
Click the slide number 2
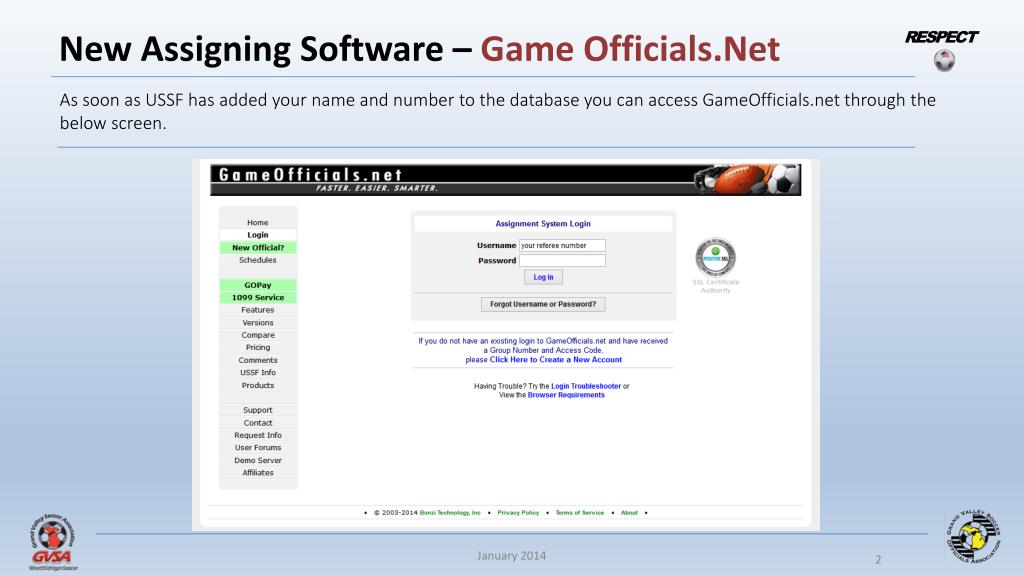(x=878, y=560)
